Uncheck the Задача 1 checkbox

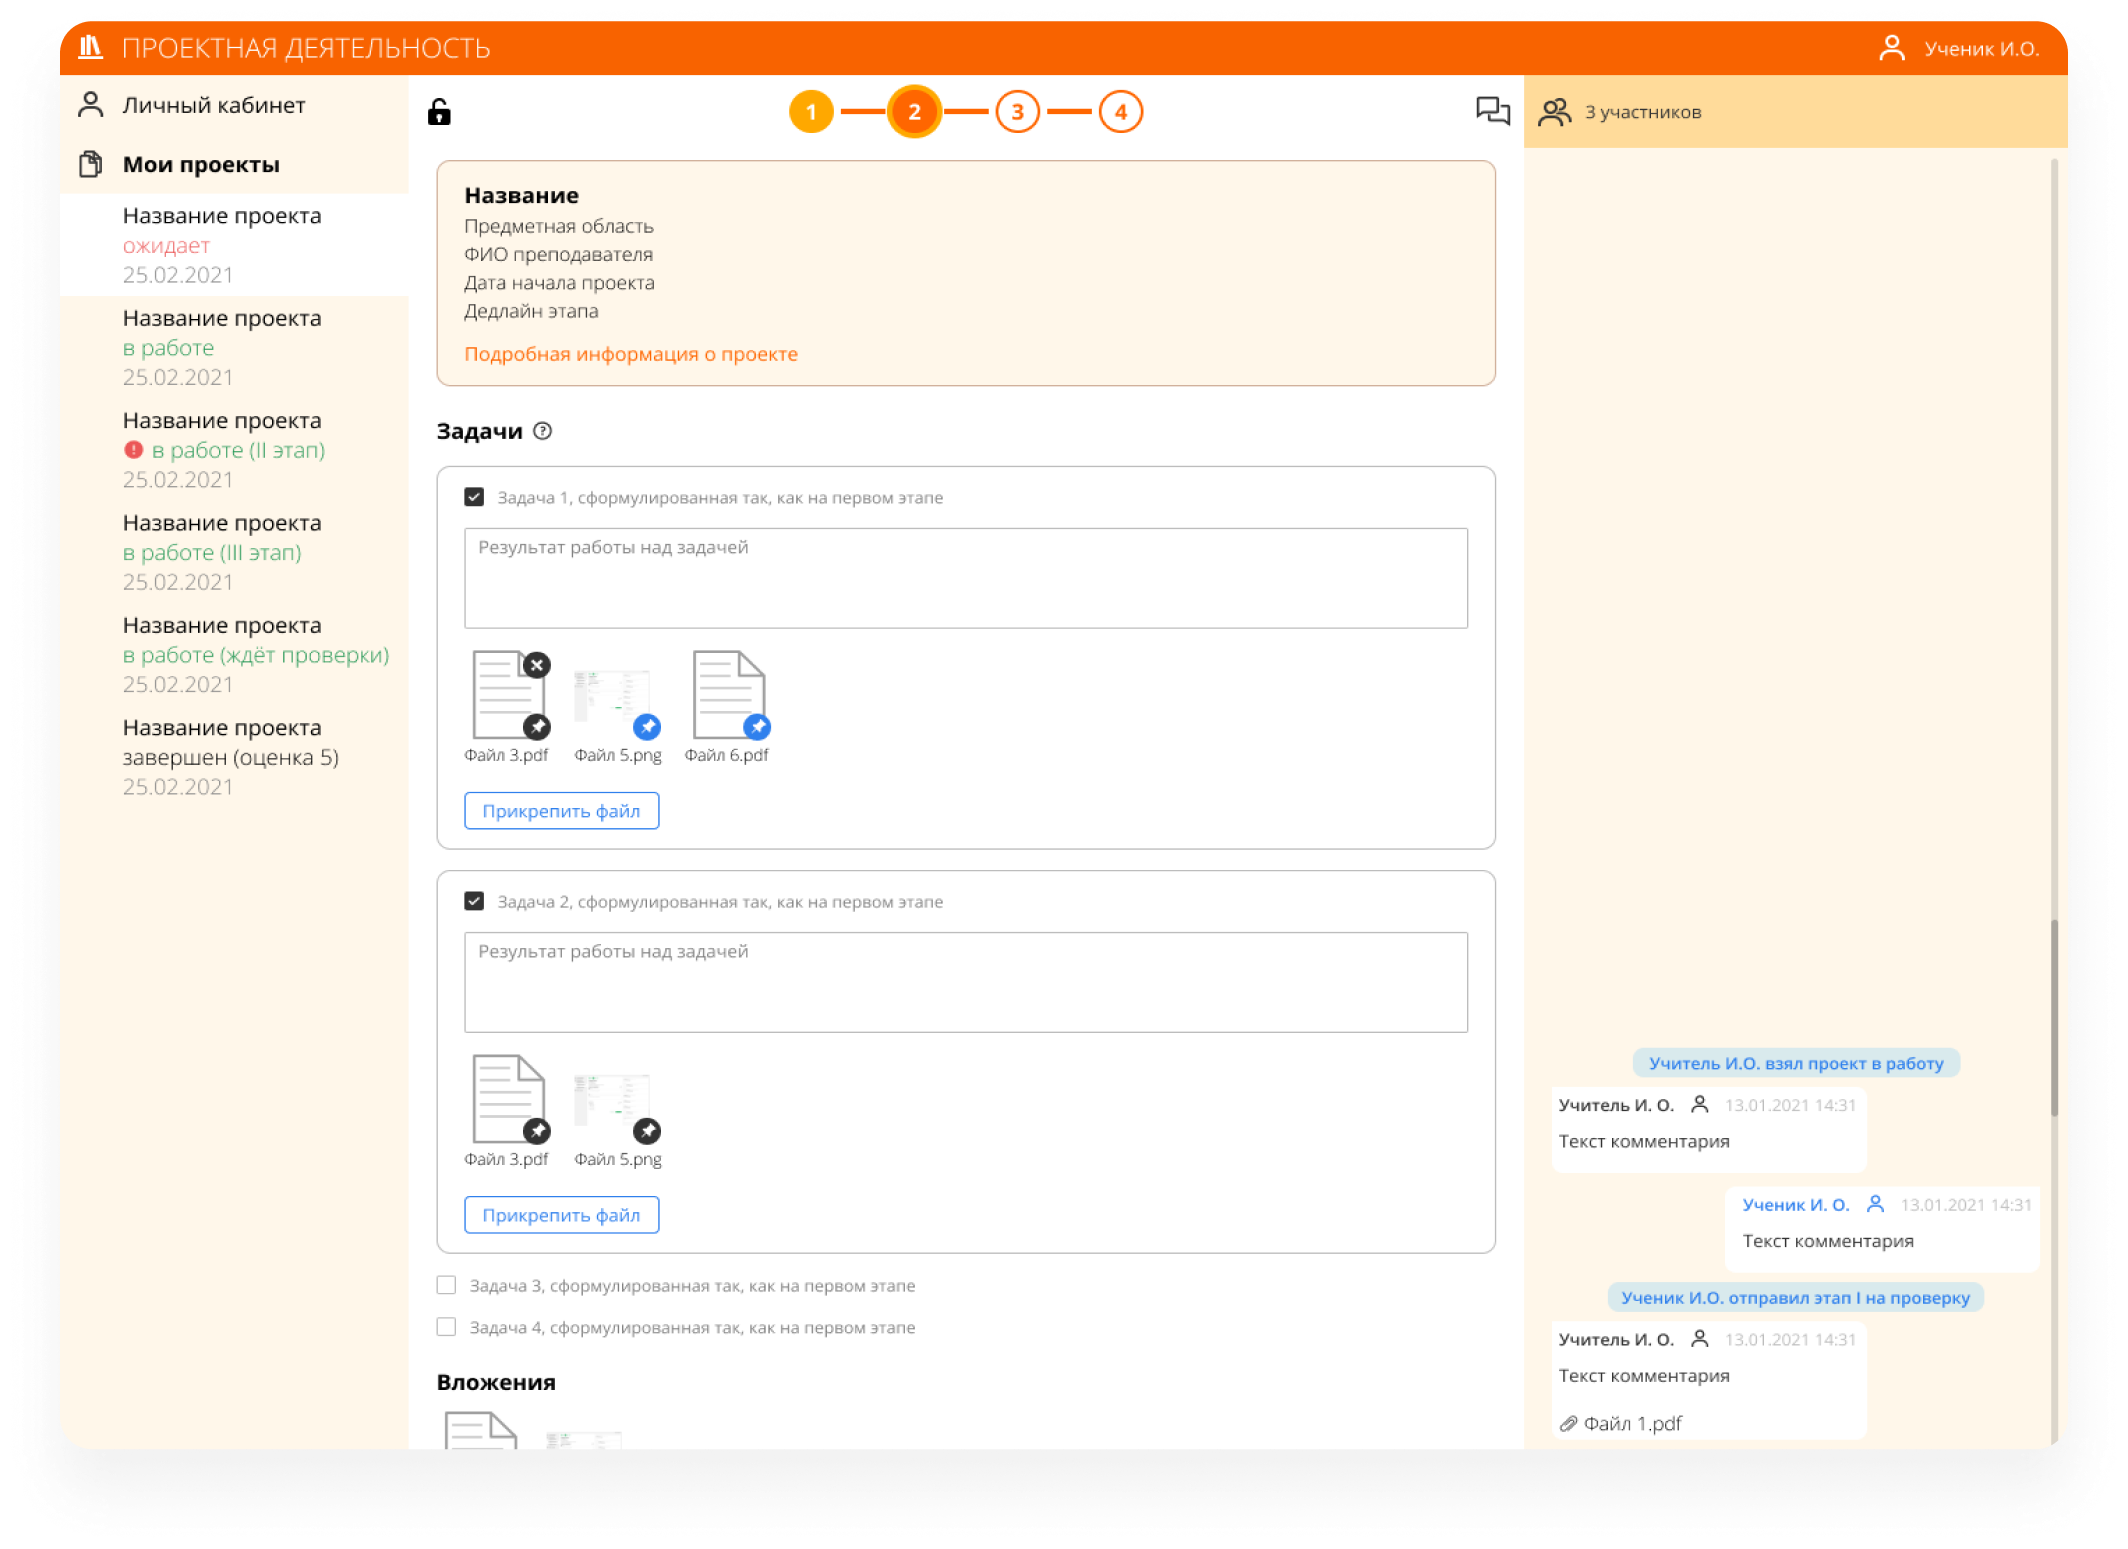click(474, 497)
